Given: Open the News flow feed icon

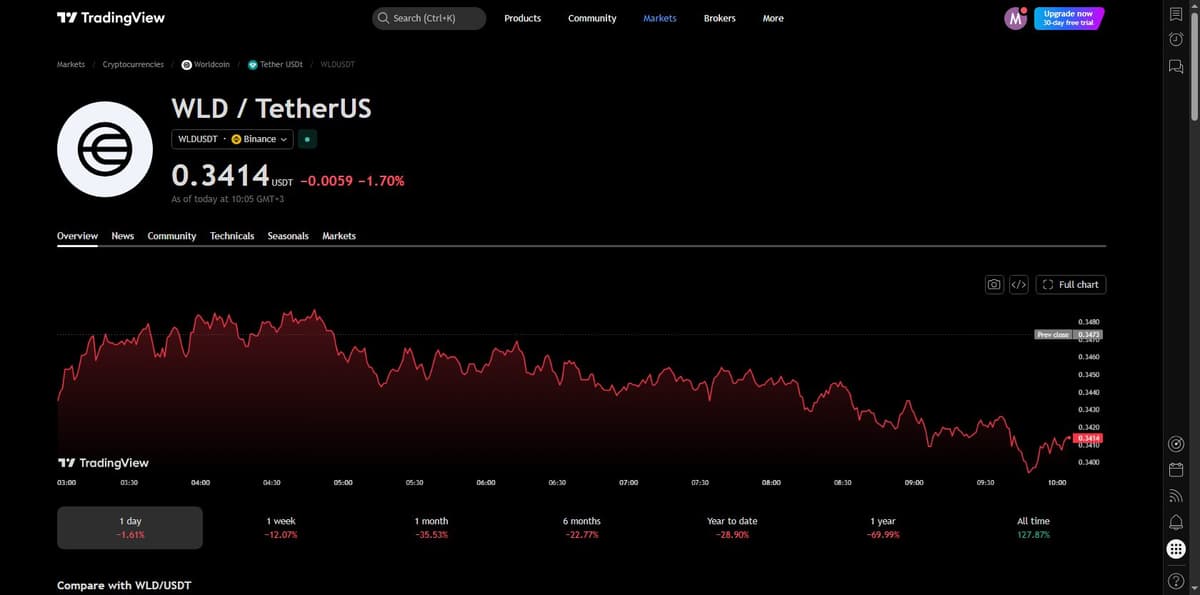Looking at the screenshot, I should coord(1176,497).
